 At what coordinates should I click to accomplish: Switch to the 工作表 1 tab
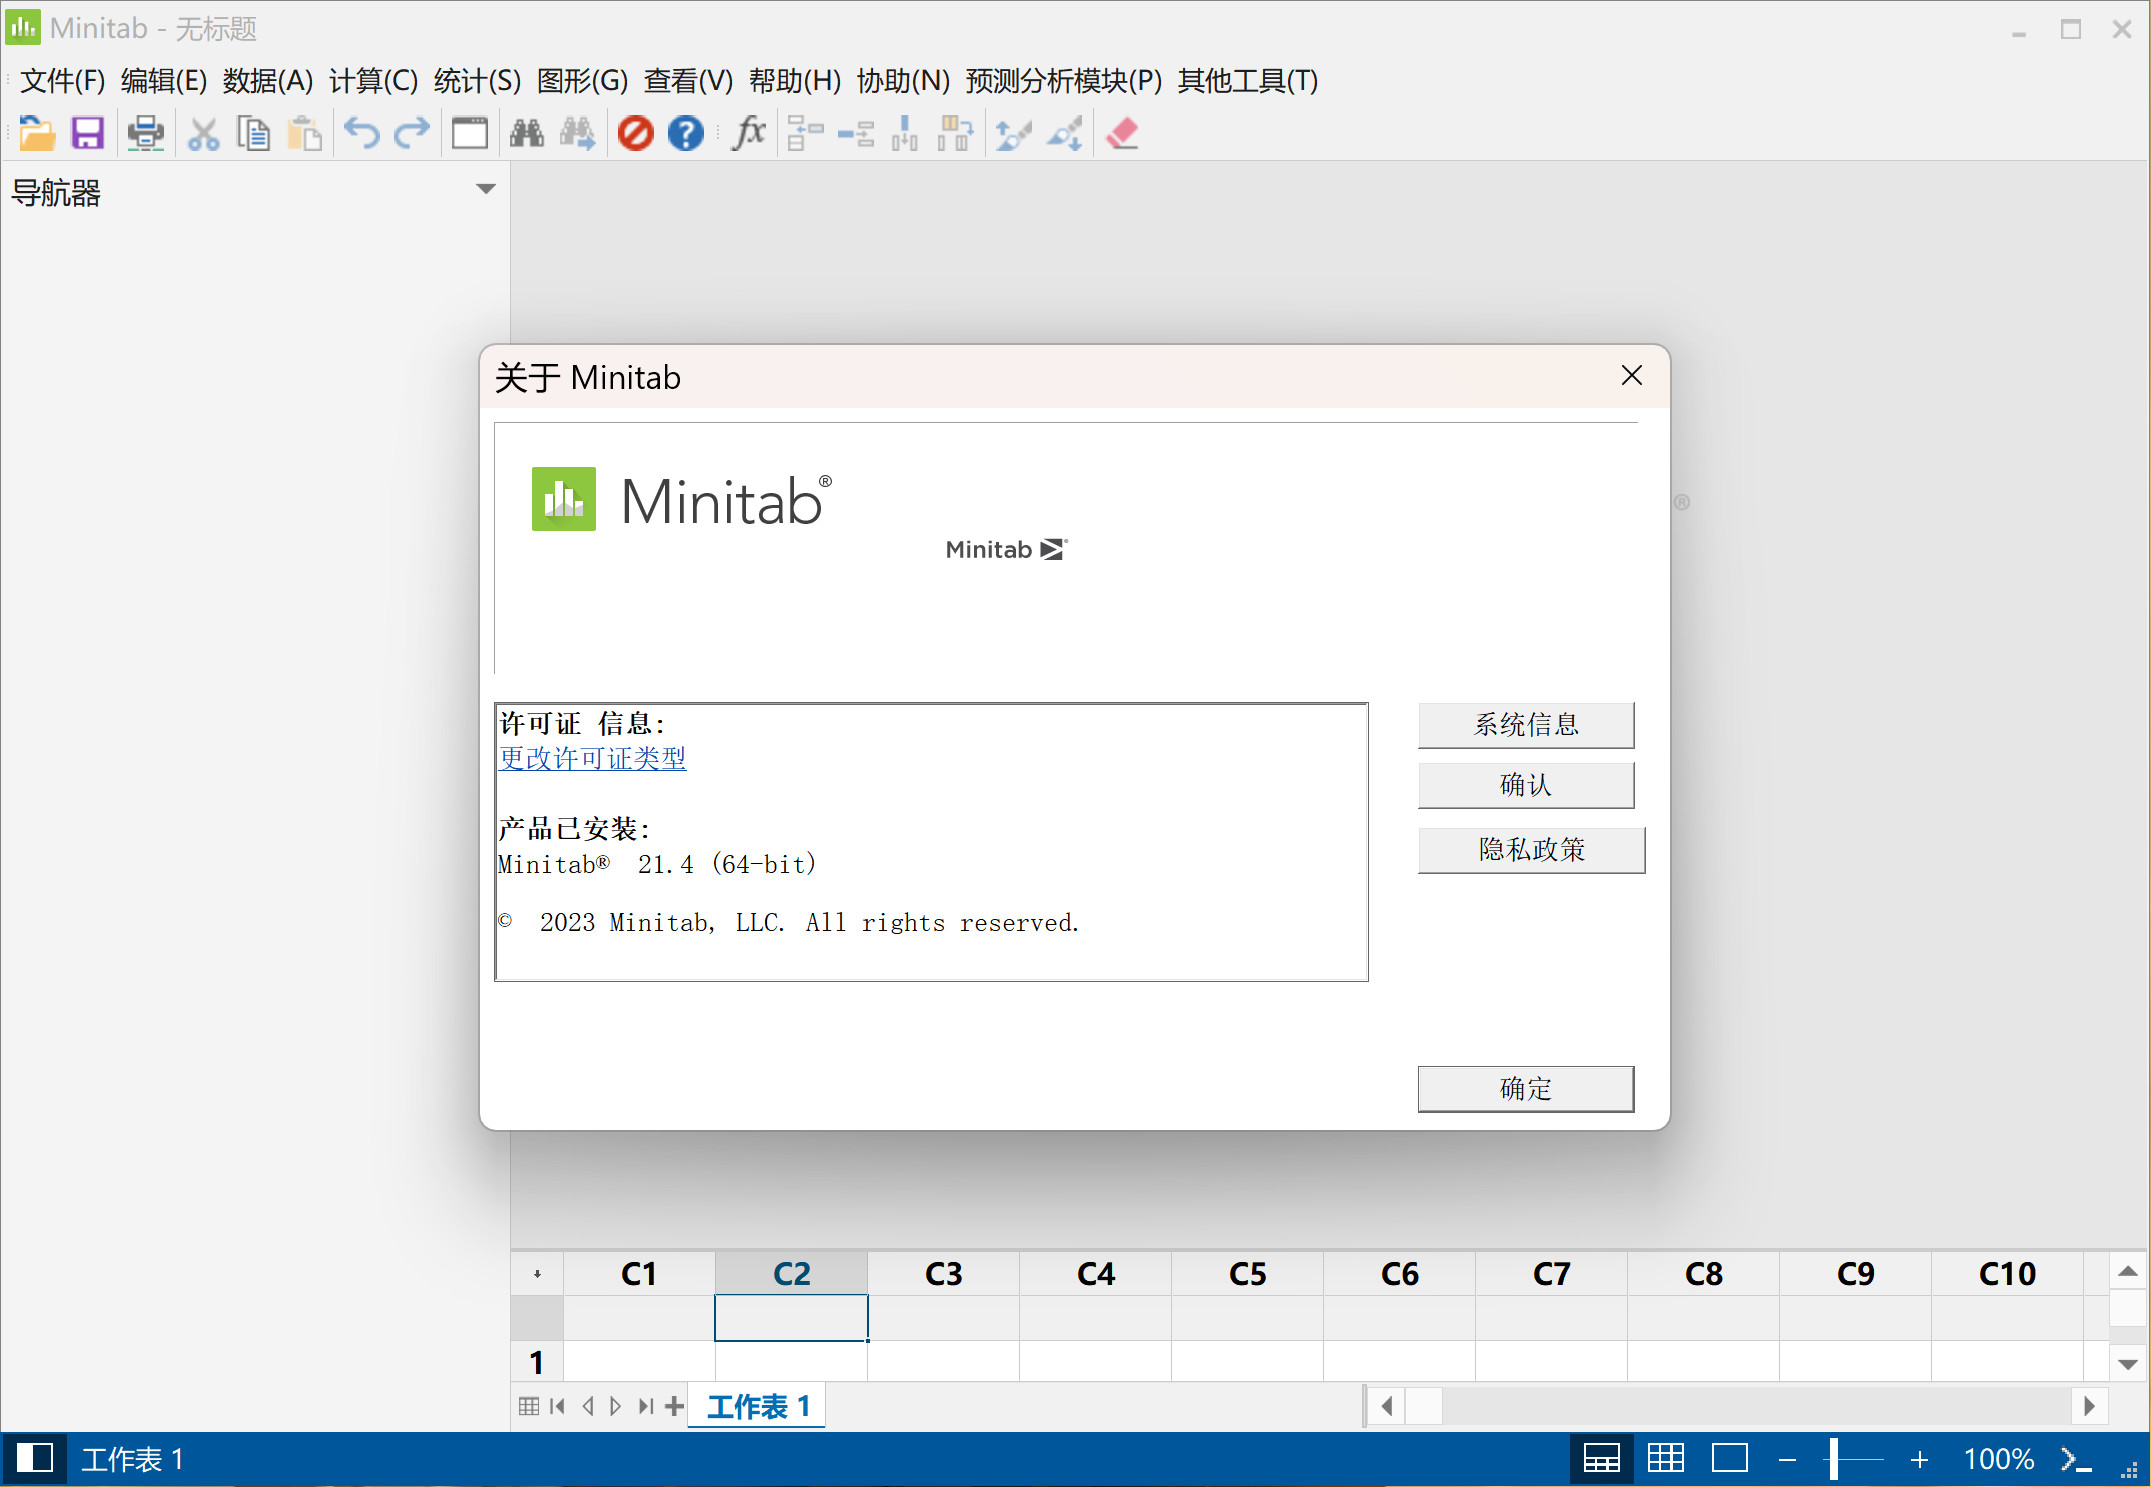(758, 1407)
